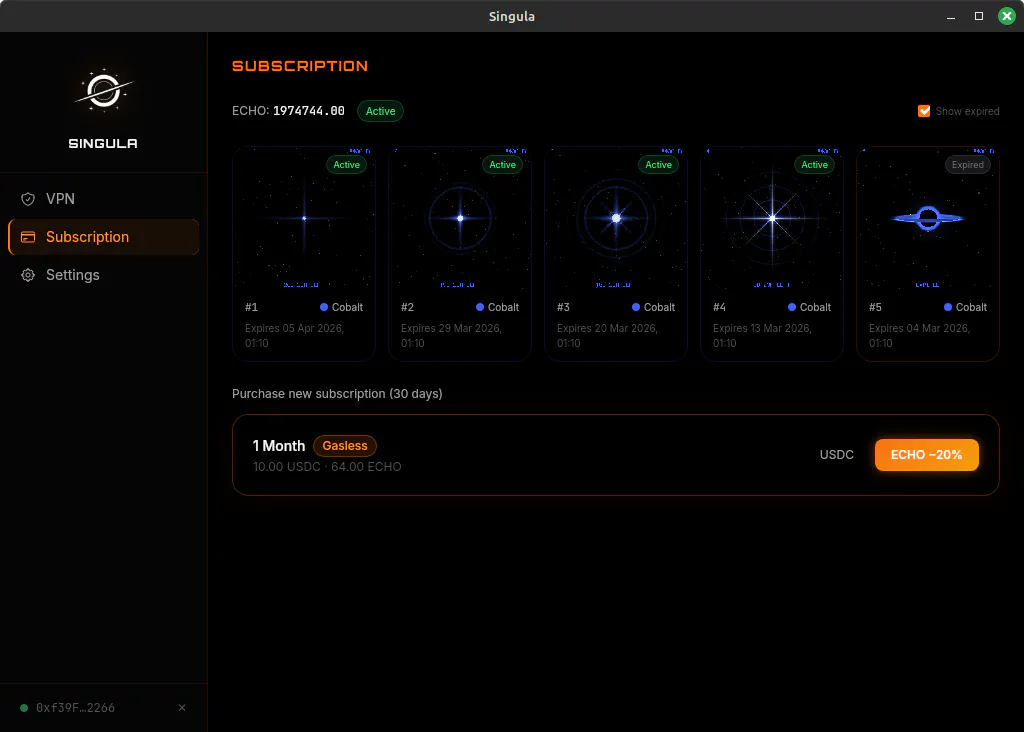Click the Settings gear icon
Viewport: 1024px width, 732px height.
(28, 275)
